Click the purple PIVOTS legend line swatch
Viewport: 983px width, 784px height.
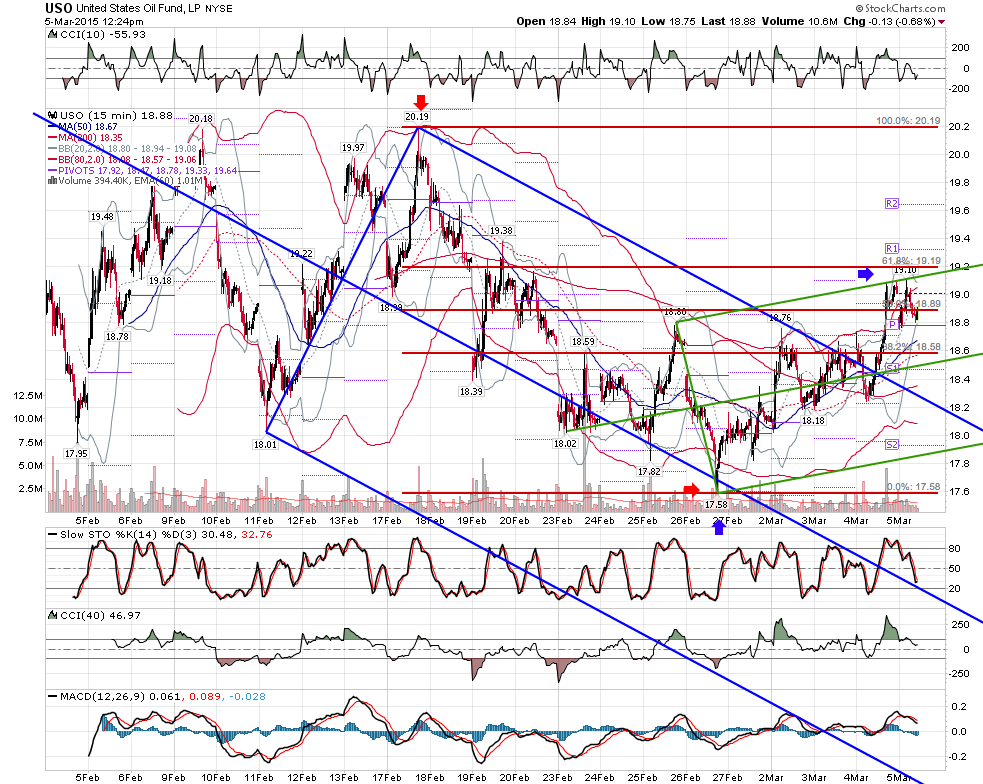[53, 170]
